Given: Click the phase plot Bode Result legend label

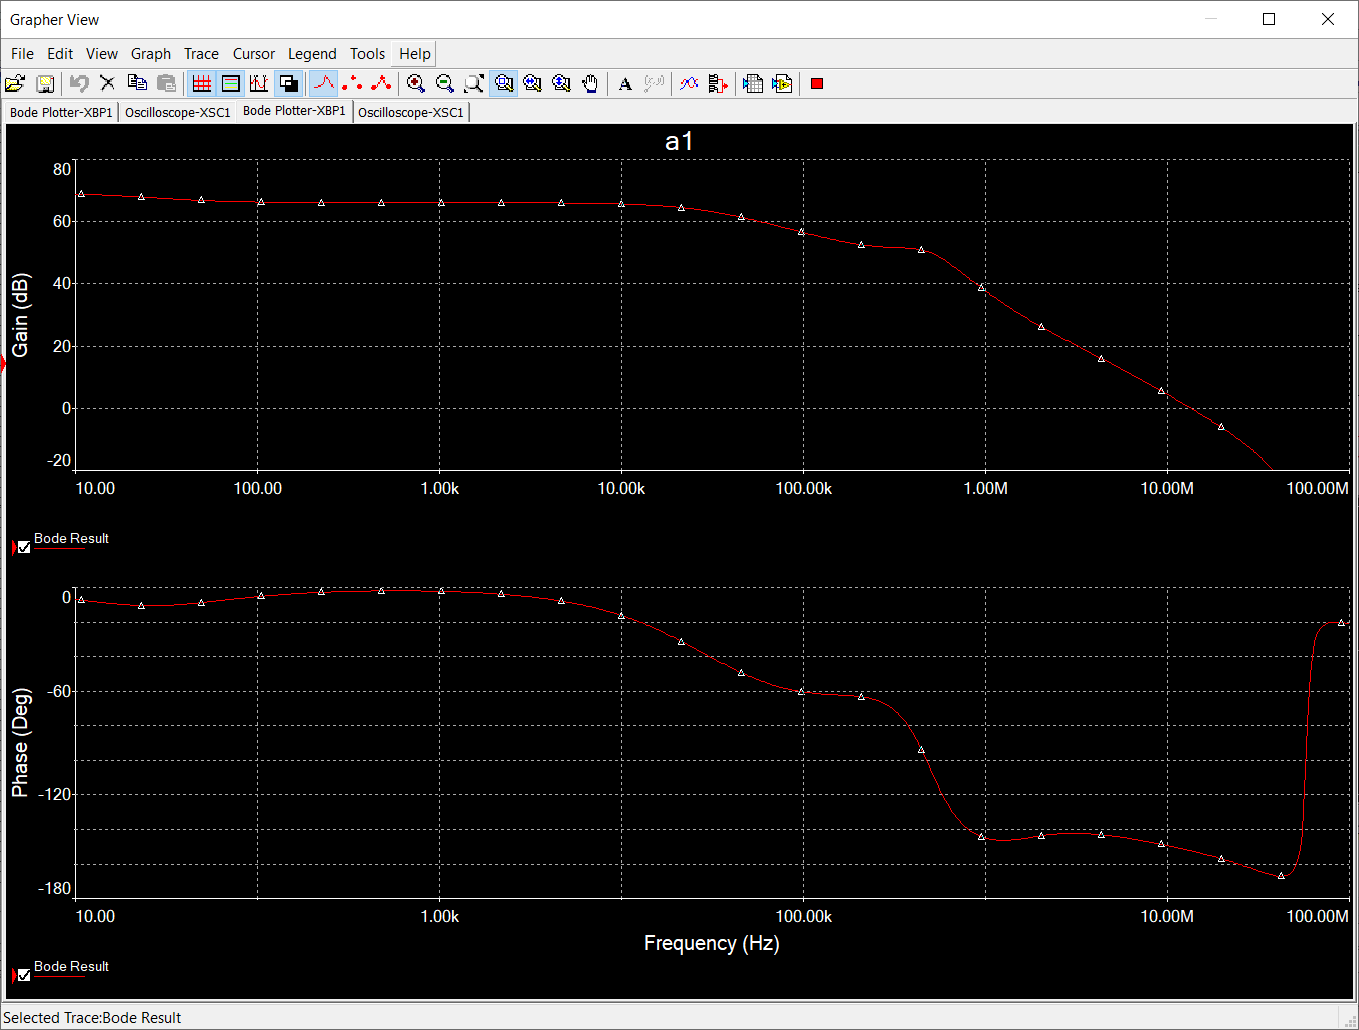Looking at the screenshot, I should pos(71,966).
